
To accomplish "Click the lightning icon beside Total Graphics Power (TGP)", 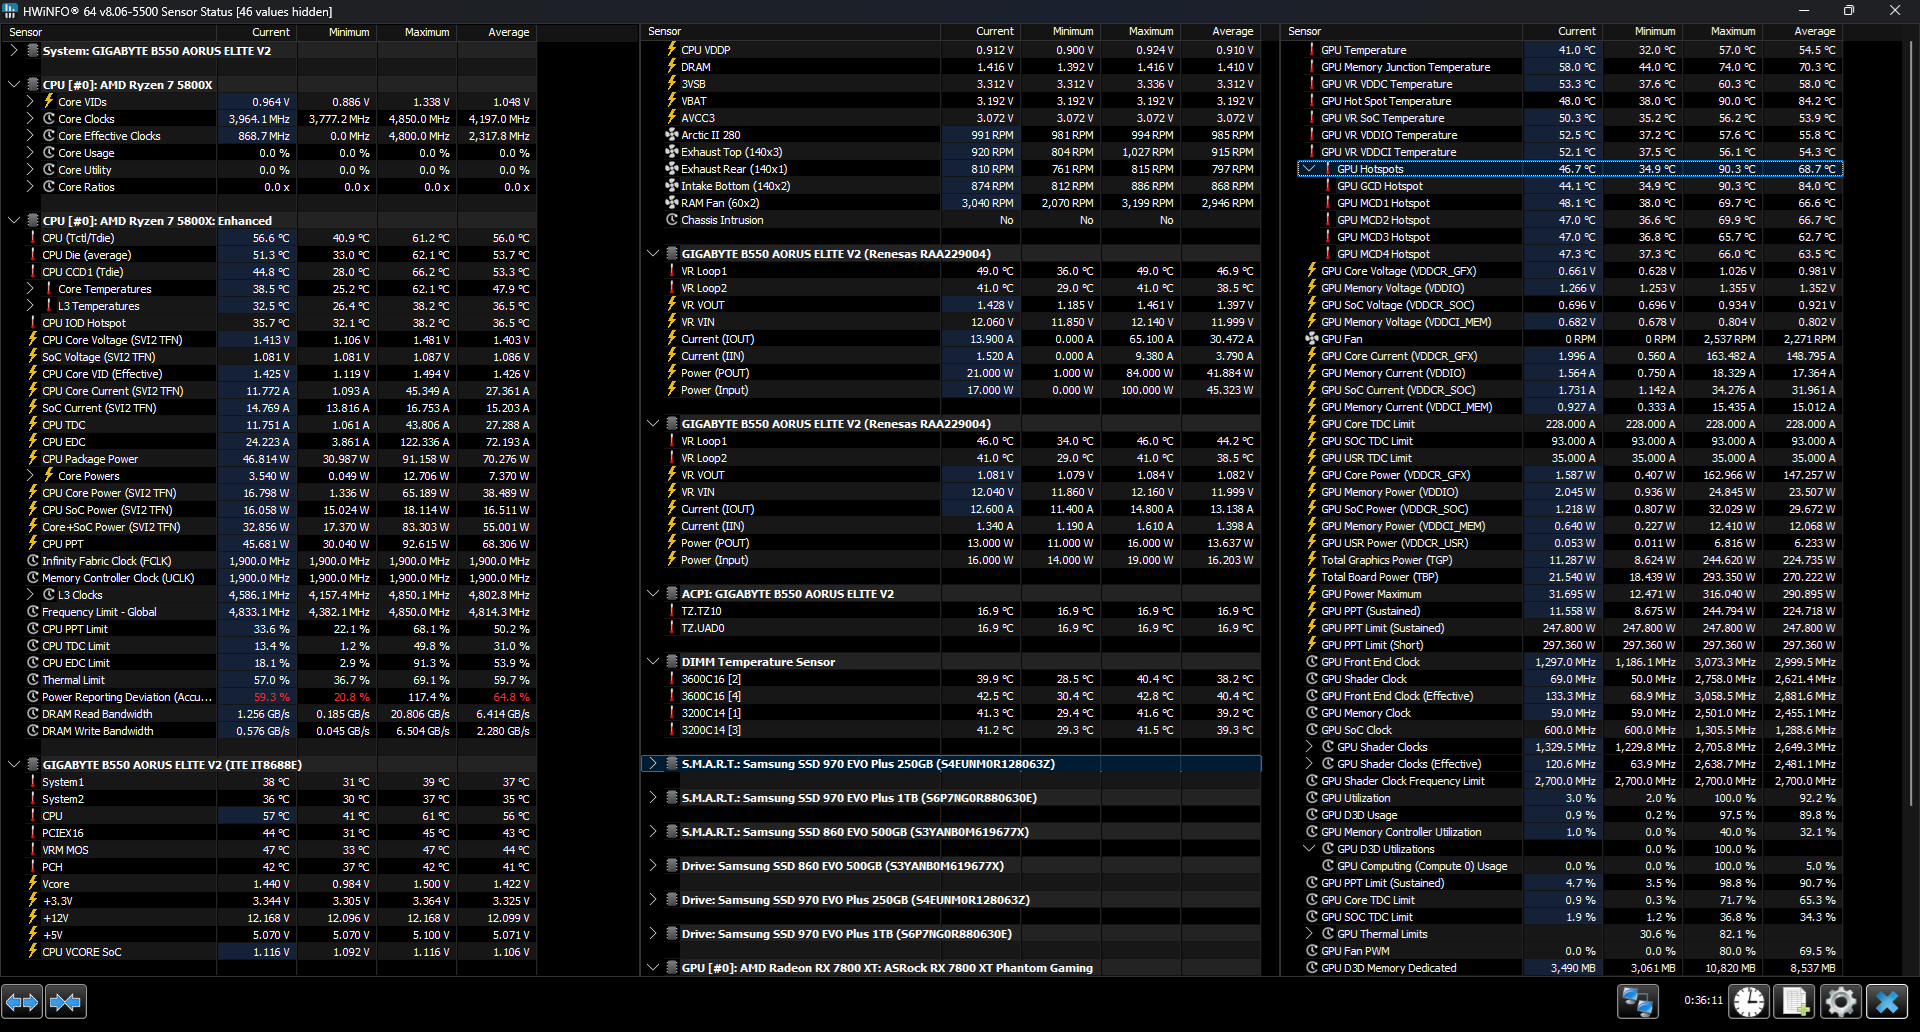I will pyautogui.click(x=1312, y=560).
